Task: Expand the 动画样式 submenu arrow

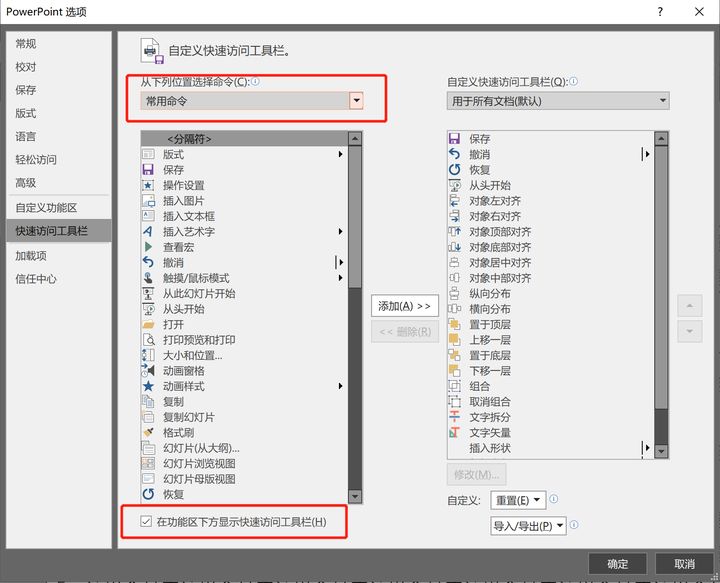Action: tap(340, 387)
